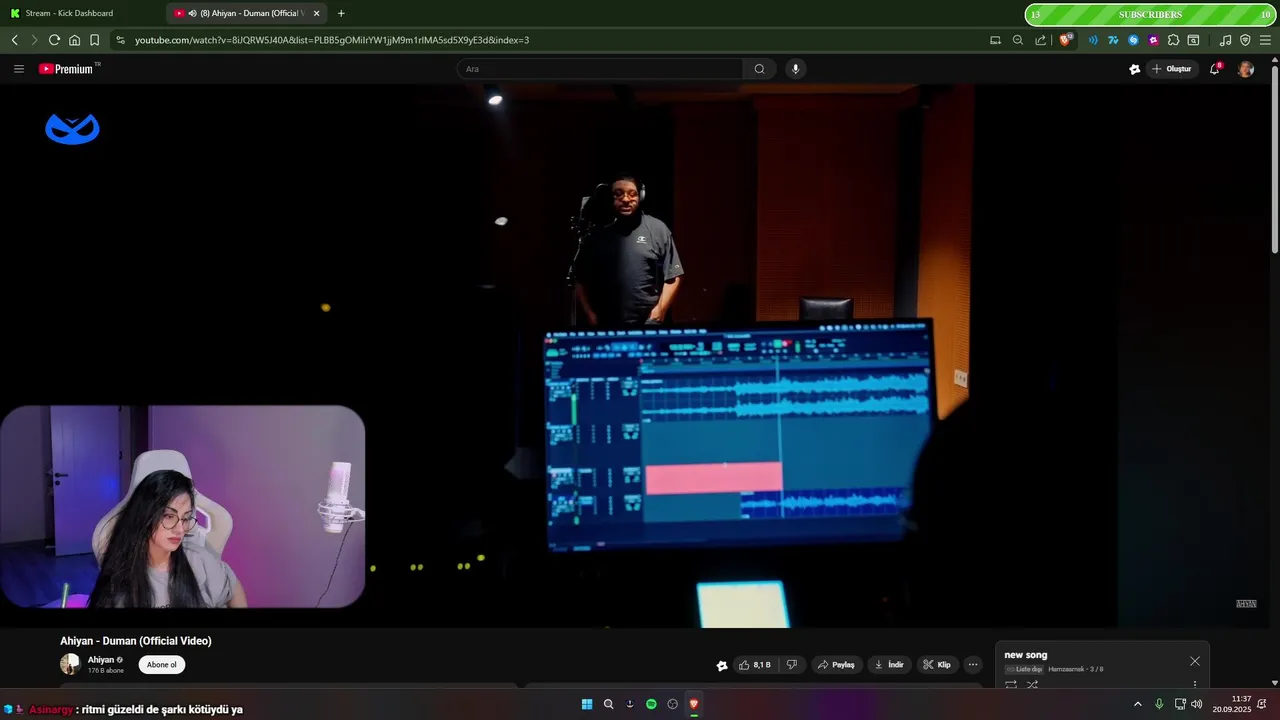Open playlist options three-dot menu
This screenshot has width=1280, height=720.
click(x=1194, y=685)
